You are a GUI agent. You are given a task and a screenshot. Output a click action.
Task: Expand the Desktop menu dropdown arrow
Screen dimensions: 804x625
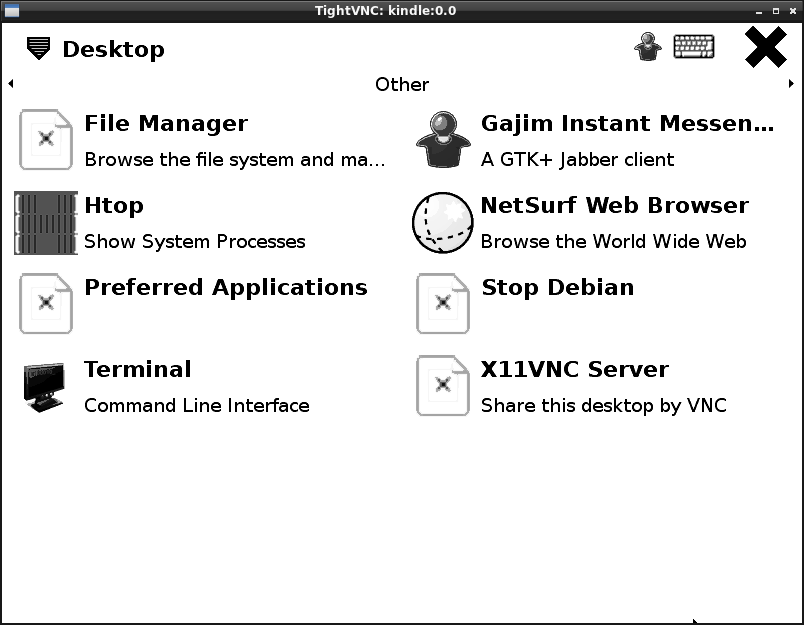tap(38, 48)
